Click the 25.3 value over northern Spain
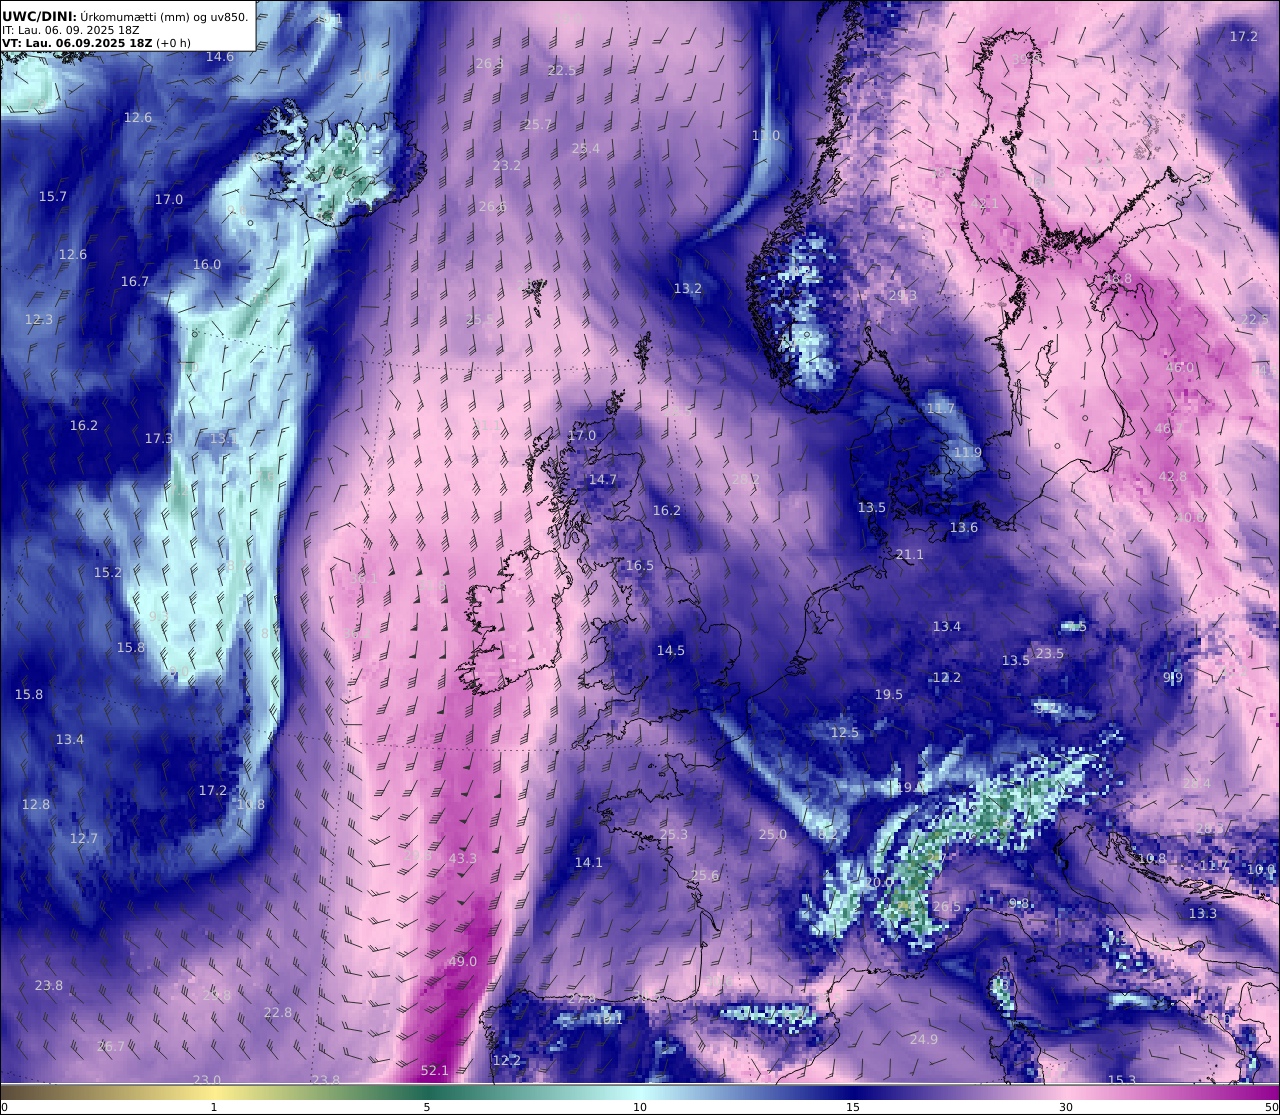The width and height of the screenshot is (1280, 1115). (x=674, y=834)
